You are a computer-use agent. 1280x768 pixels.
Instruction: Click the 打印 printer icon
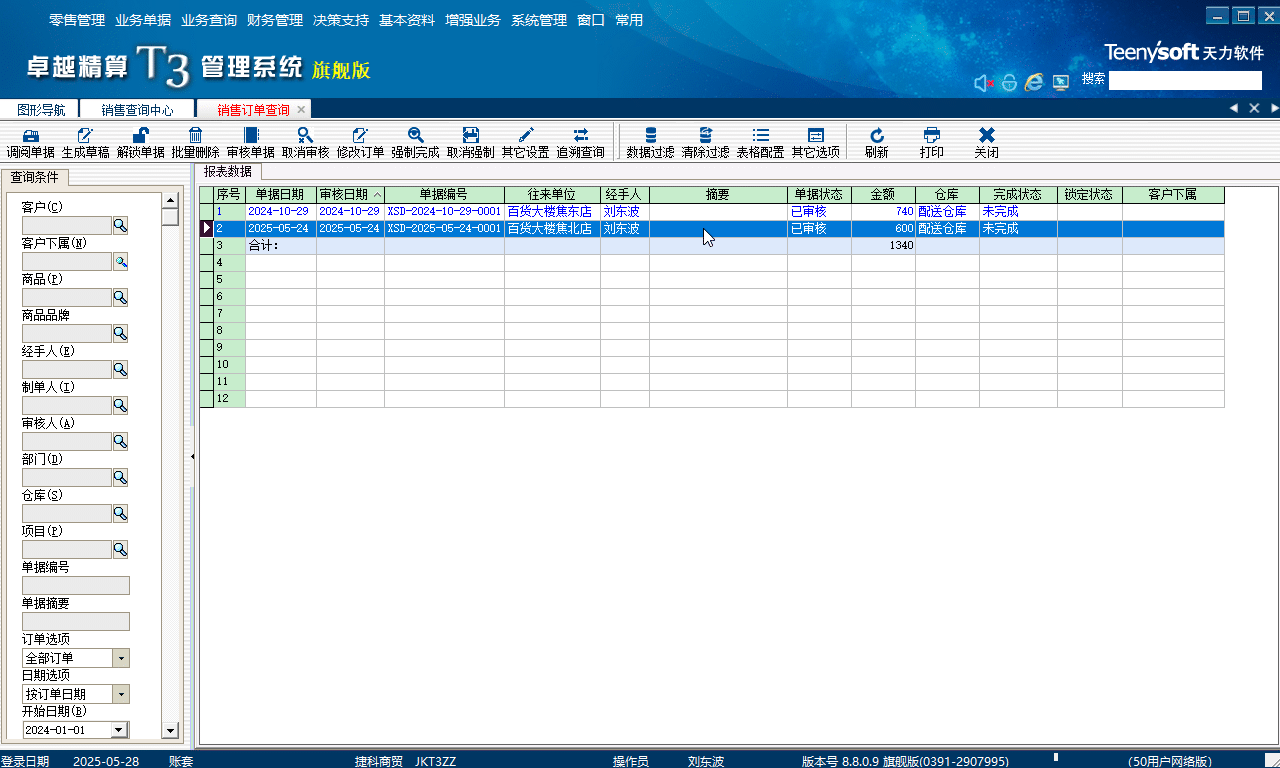tap(931, 136)
